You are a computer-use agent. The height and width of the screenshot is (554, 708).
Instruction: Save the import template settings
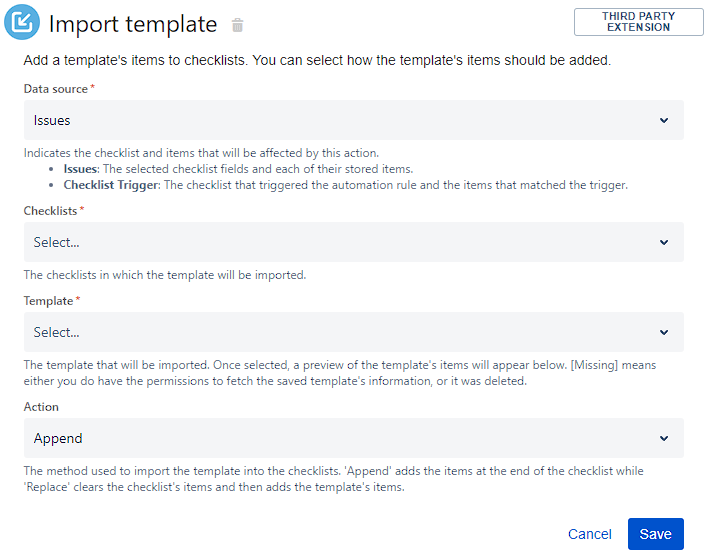655,534
